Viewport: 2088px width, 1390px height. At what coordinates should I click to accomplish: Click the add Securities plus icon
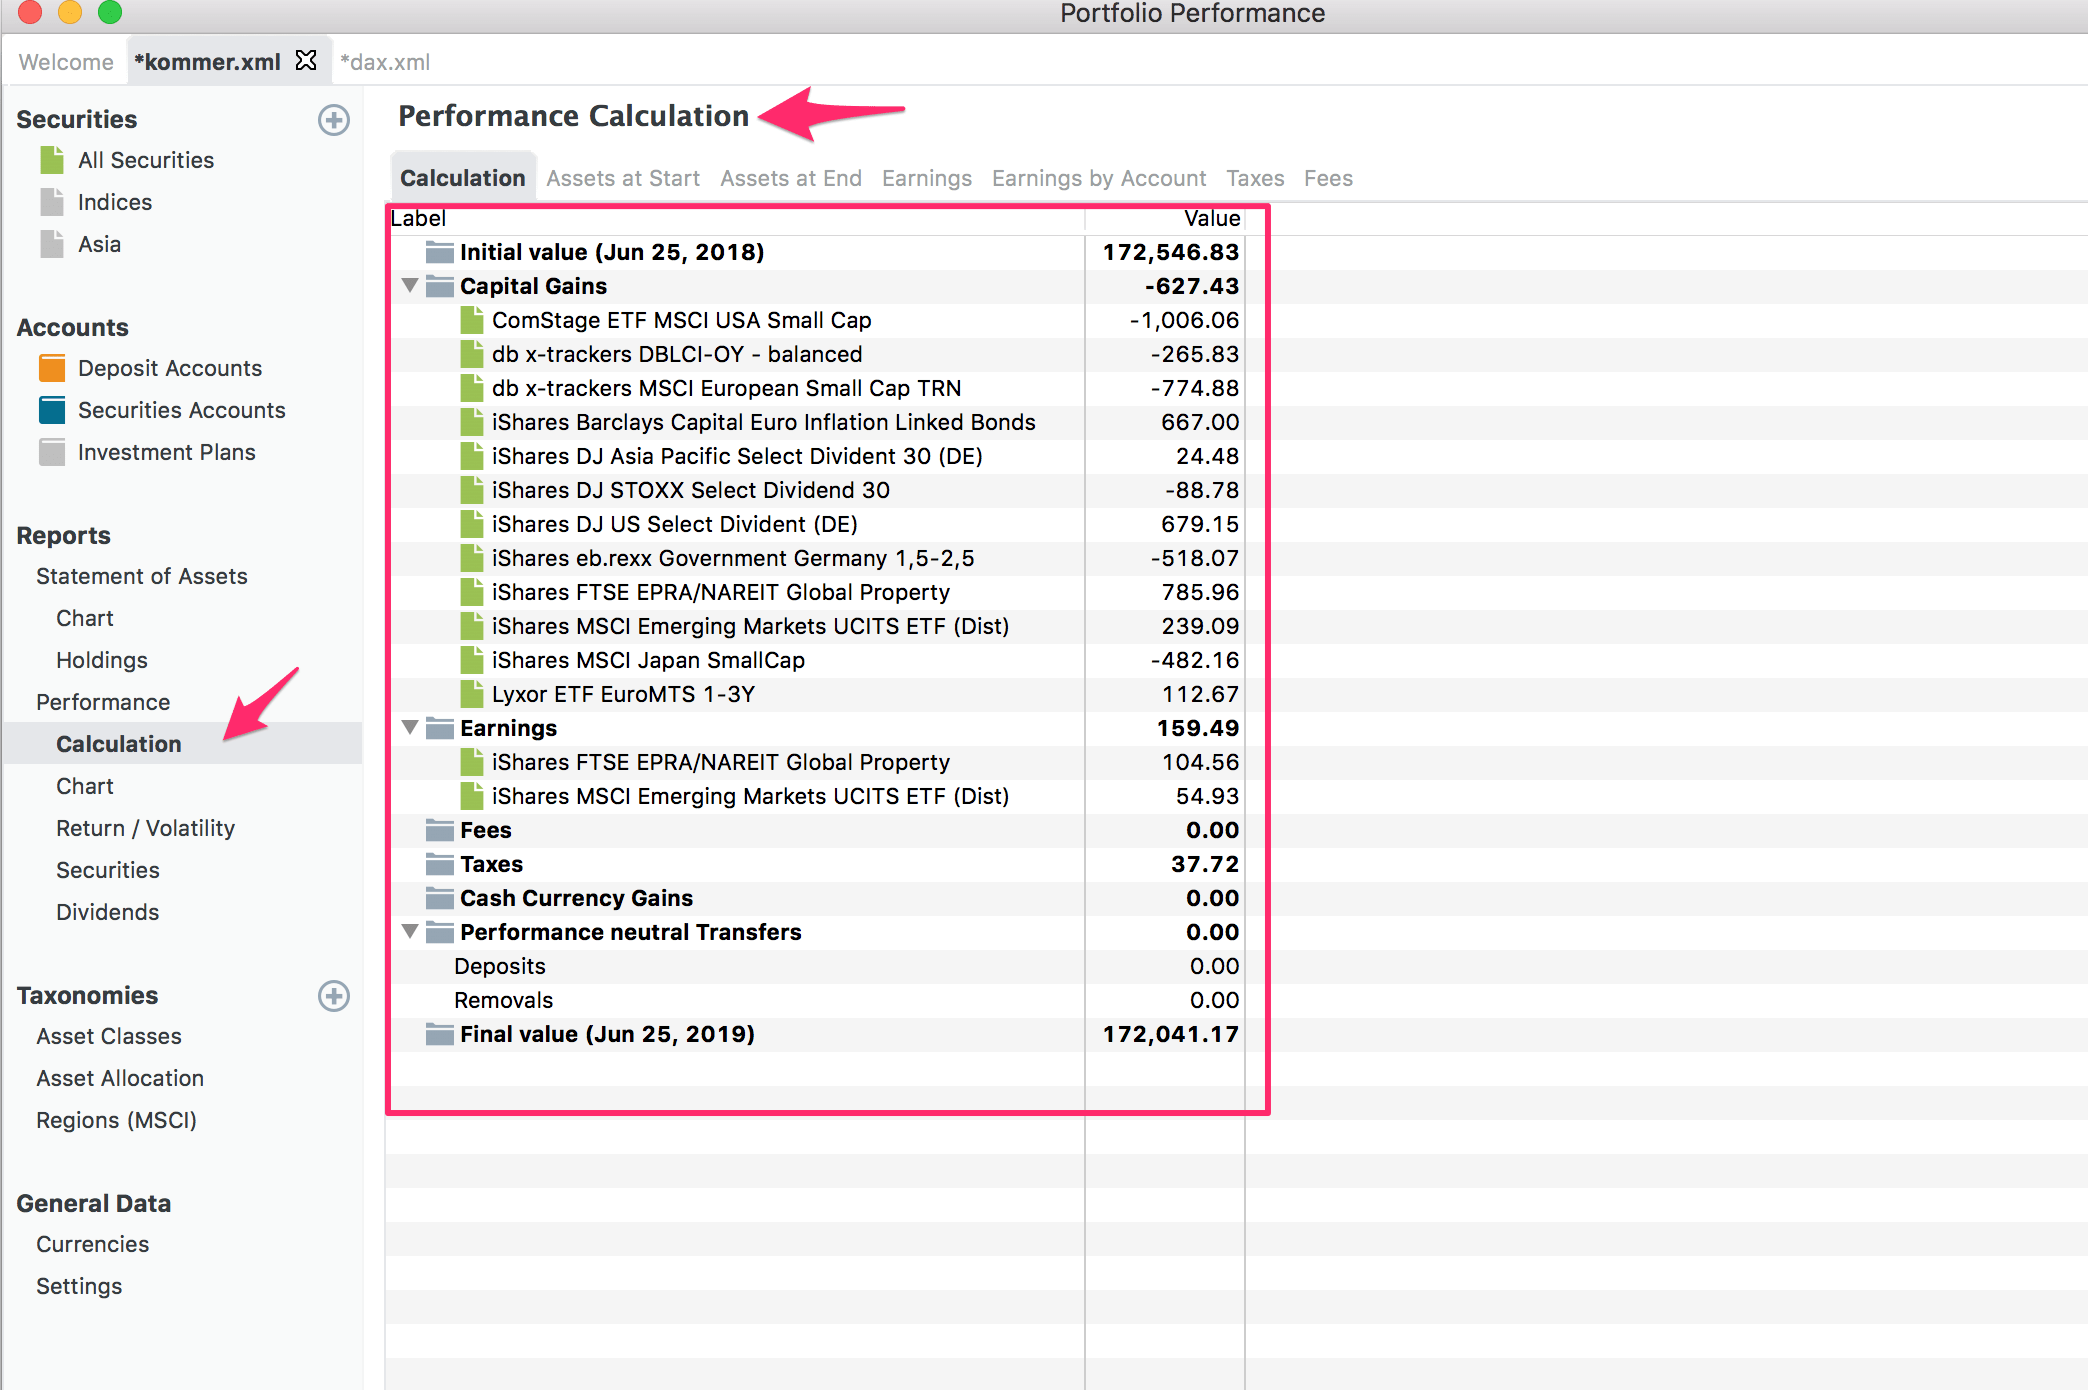333,120
